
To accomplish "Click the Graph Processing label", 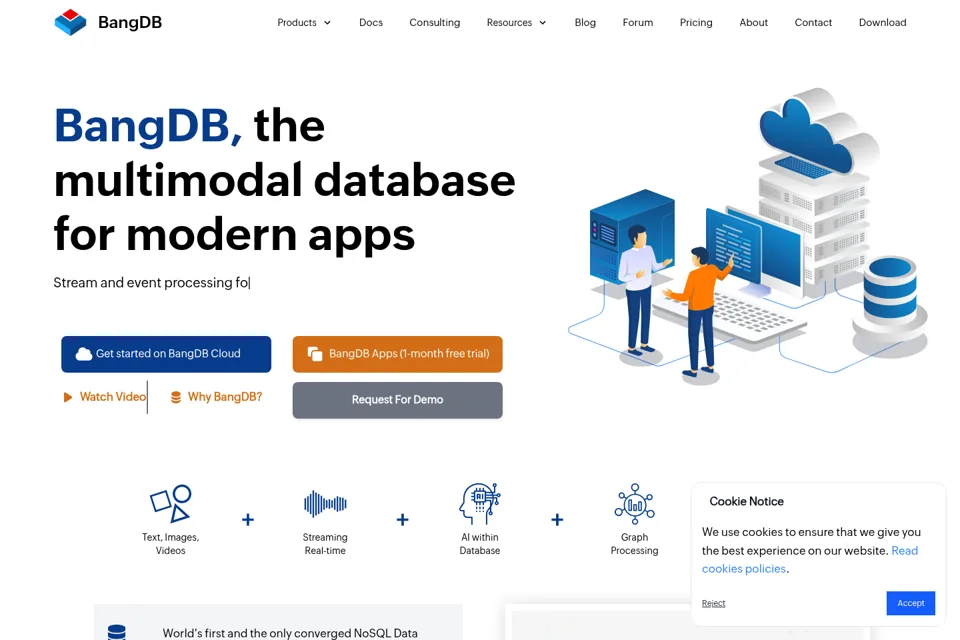I will coord(634,544).
